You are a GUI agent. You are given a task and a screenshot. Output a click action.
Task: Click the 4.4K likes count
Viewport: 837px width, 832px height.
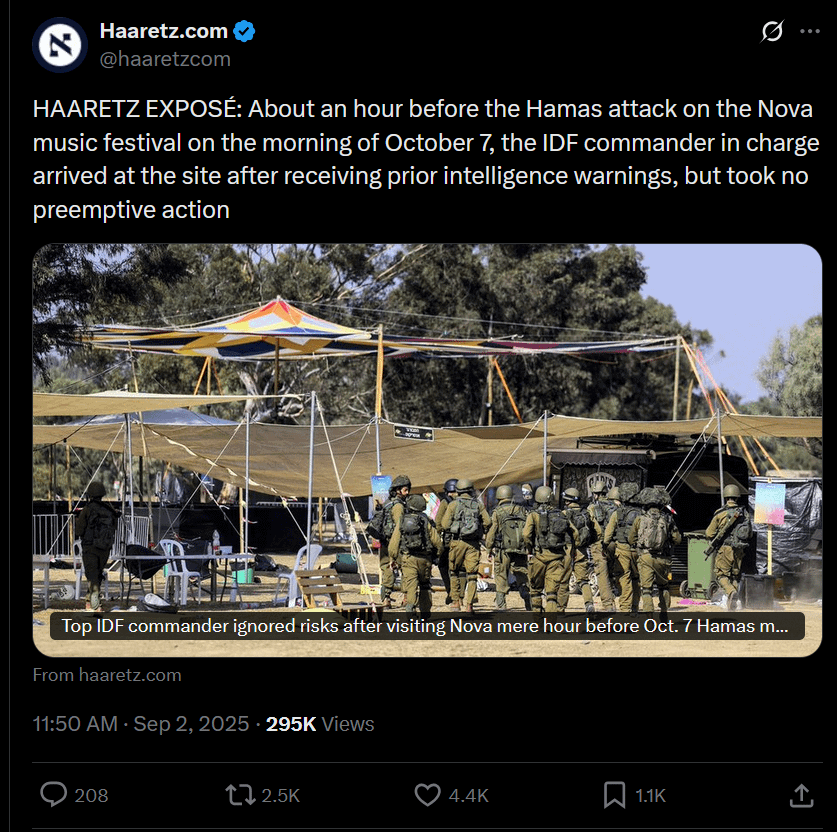(469, 796)
